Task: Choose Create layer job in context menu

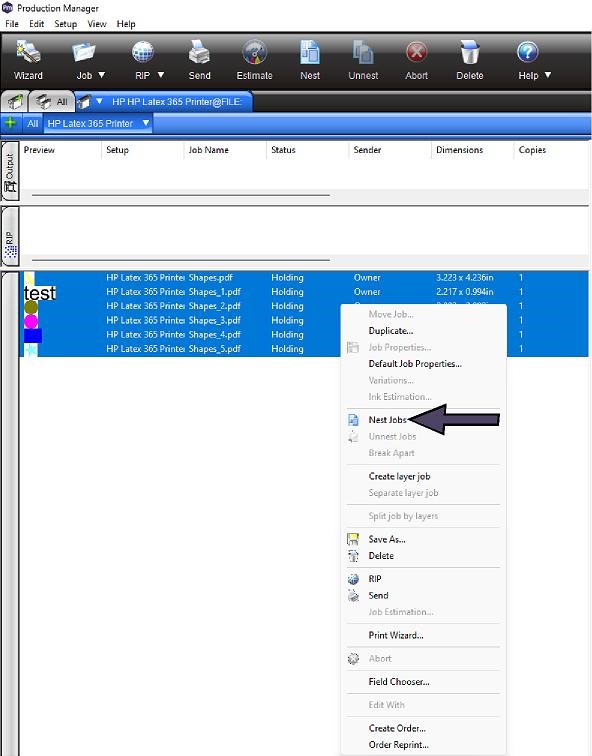Action: 399,476
